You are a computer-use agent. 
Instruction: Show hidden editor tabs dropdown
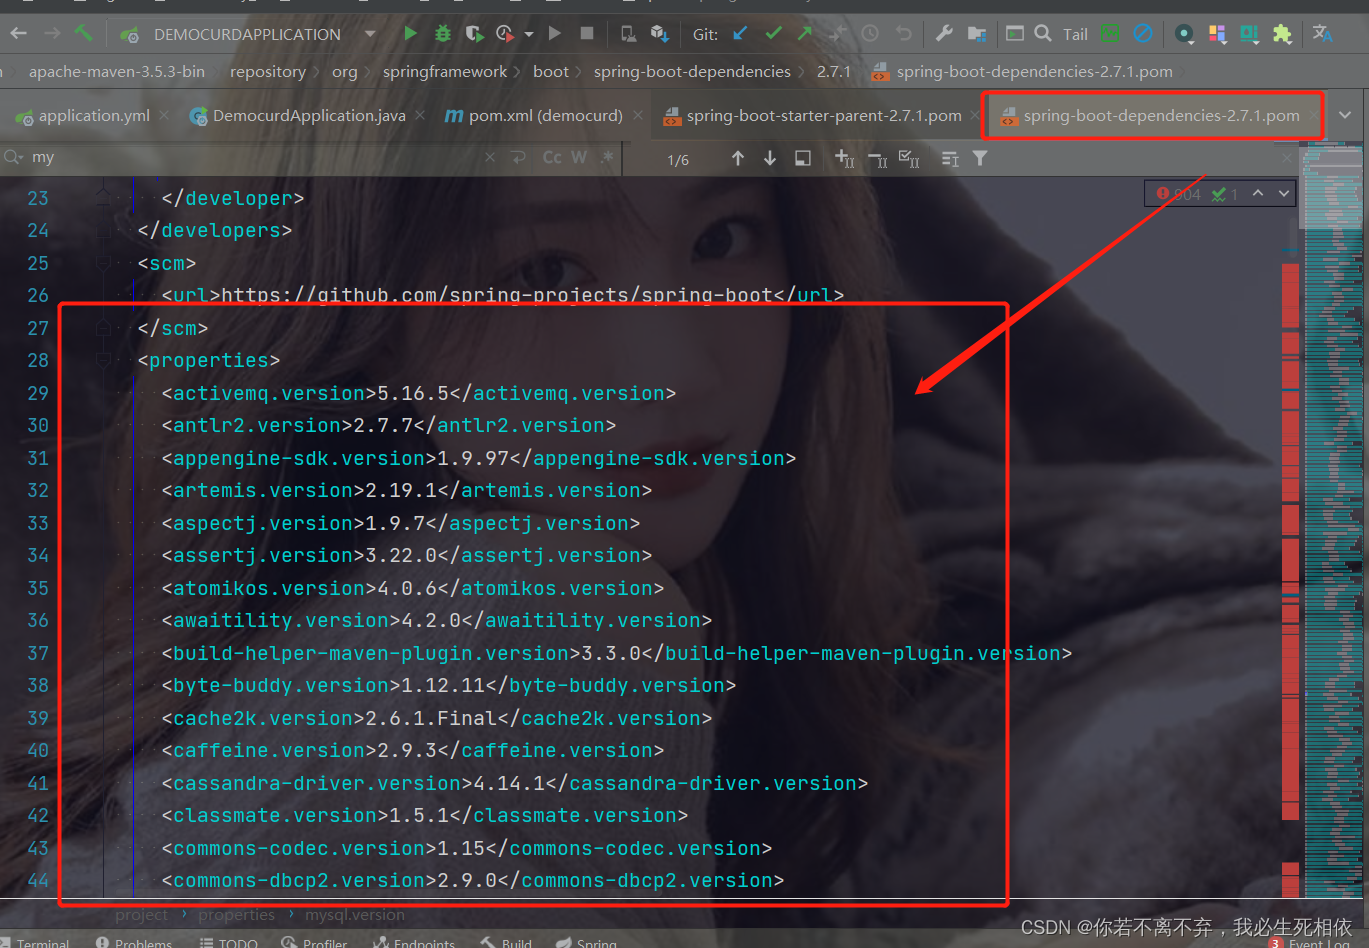(x=1344, y=116)
